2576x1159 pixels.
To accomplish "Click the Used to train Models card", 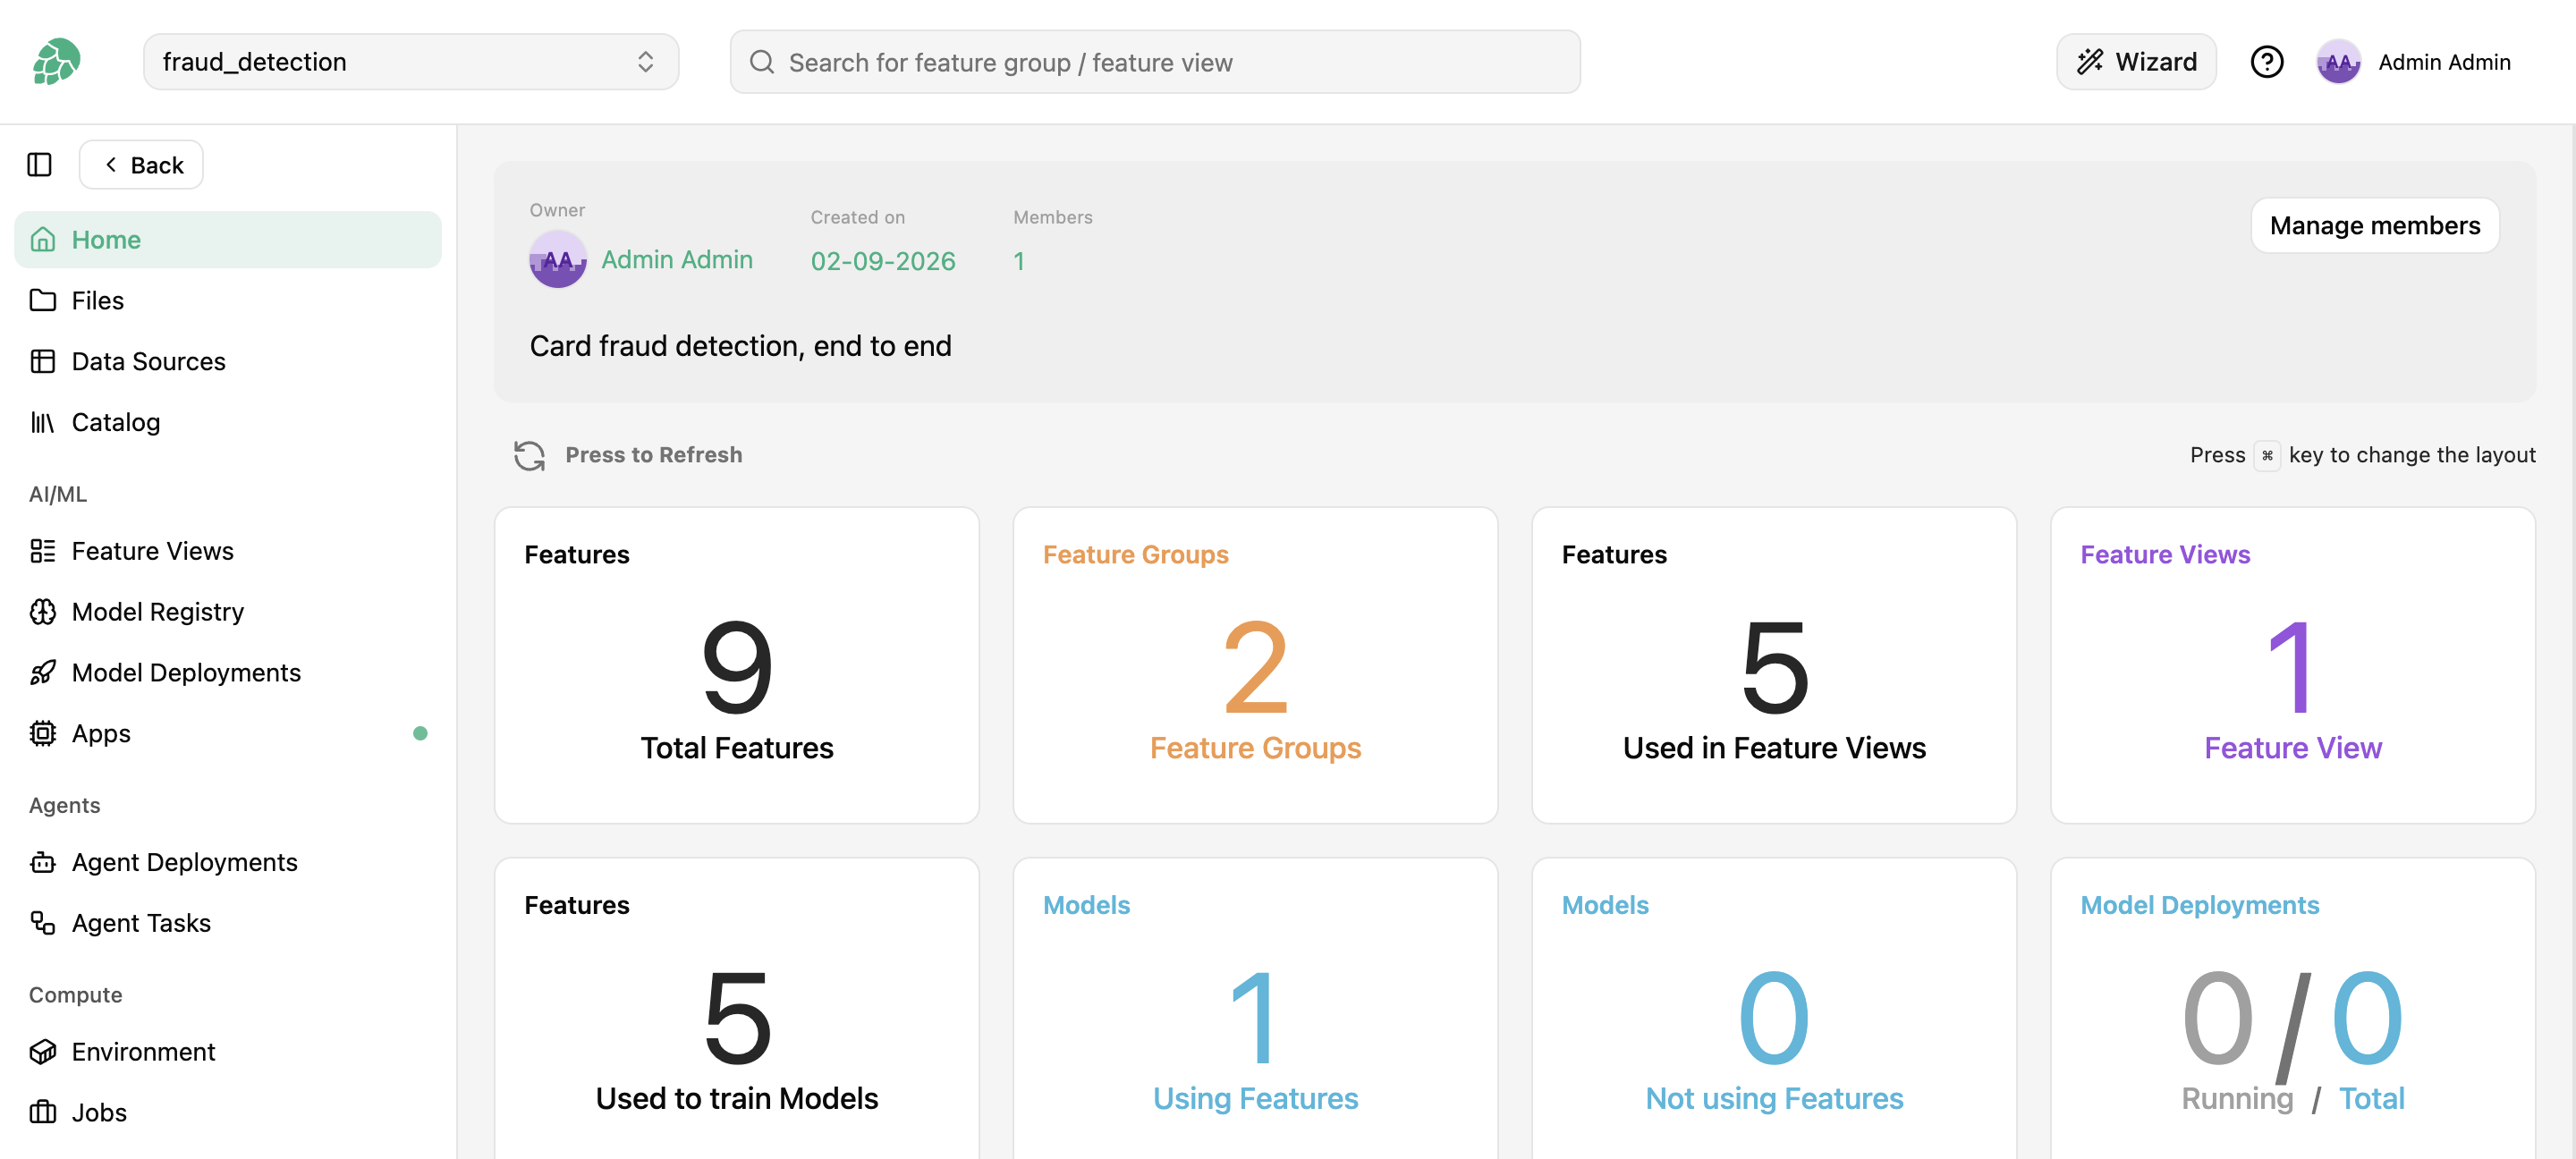I will [x=737, y=1008].
